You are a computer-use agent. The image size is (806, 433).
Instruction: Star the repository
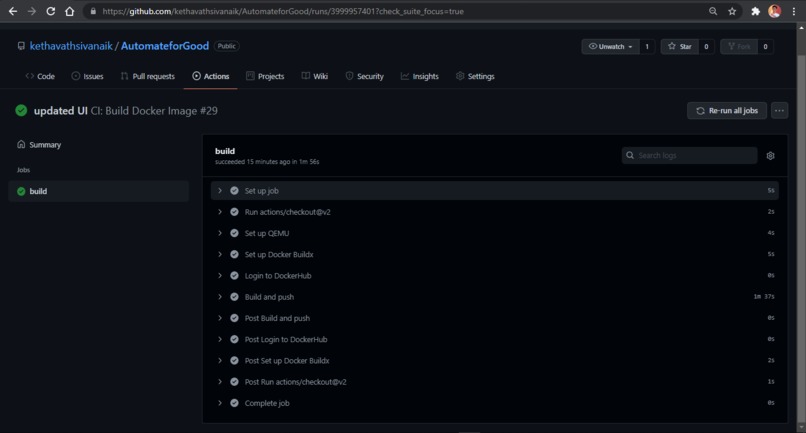pyautogui.click(x=680, y=46)
